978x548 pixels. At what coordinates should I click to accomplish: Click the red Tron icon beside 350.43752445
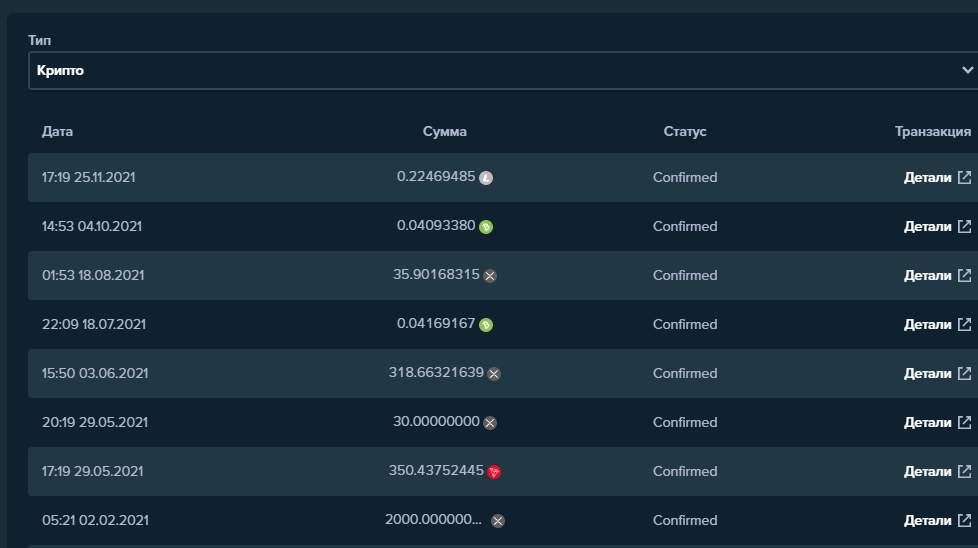[x=494, y=472]
